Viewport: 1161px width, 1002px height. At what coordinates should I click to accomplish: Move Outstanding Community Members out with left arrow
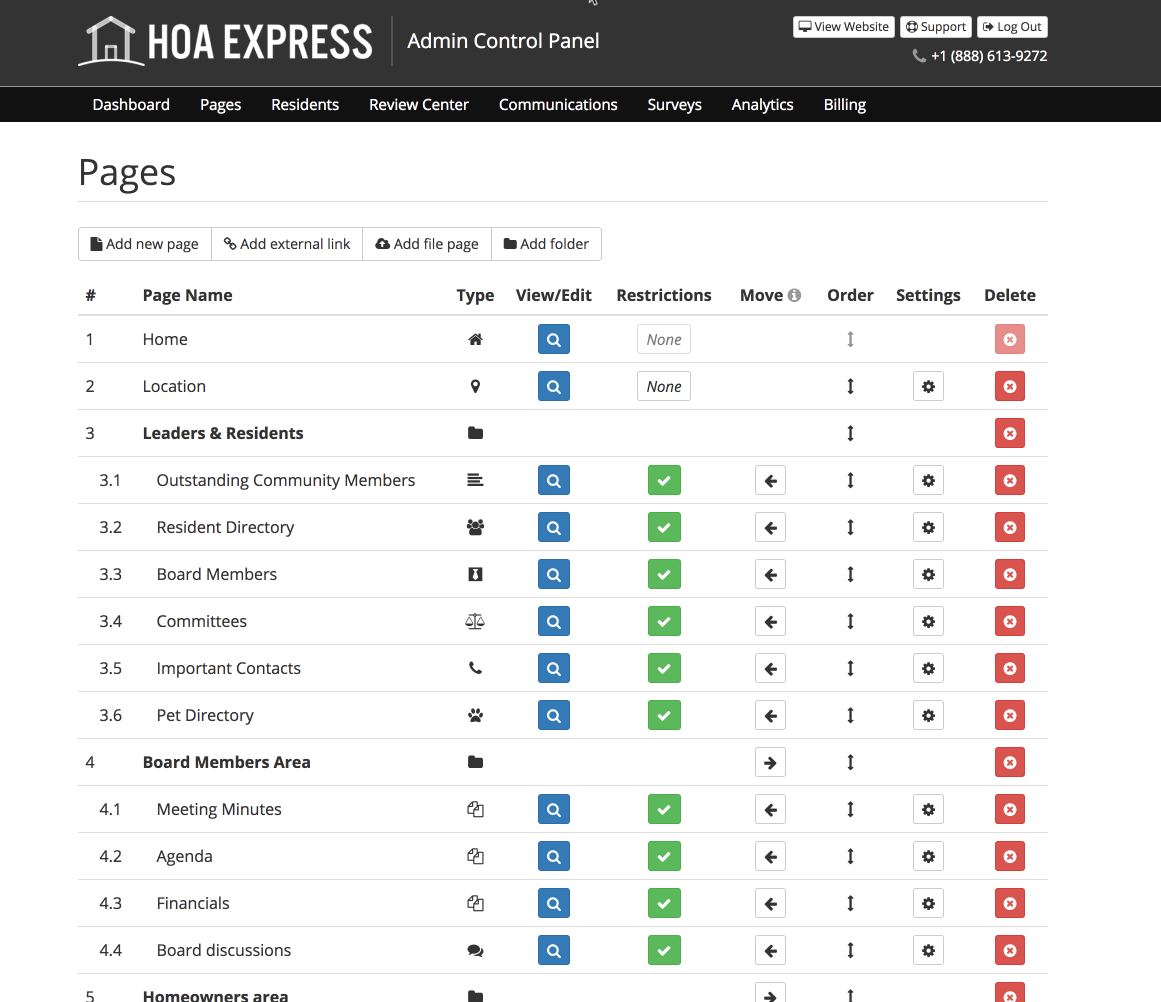[770, 480]
